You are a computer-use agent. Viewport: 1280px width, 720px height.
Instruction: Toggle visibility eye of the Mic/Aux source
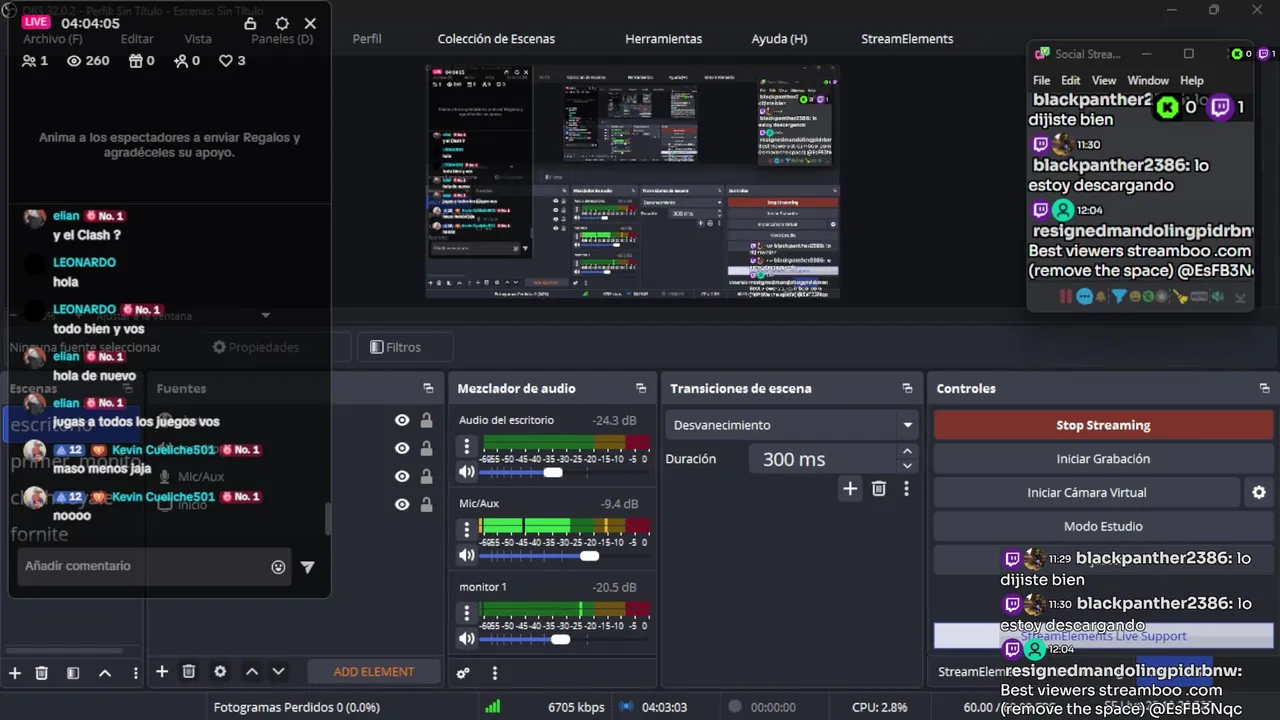[402, 477]
